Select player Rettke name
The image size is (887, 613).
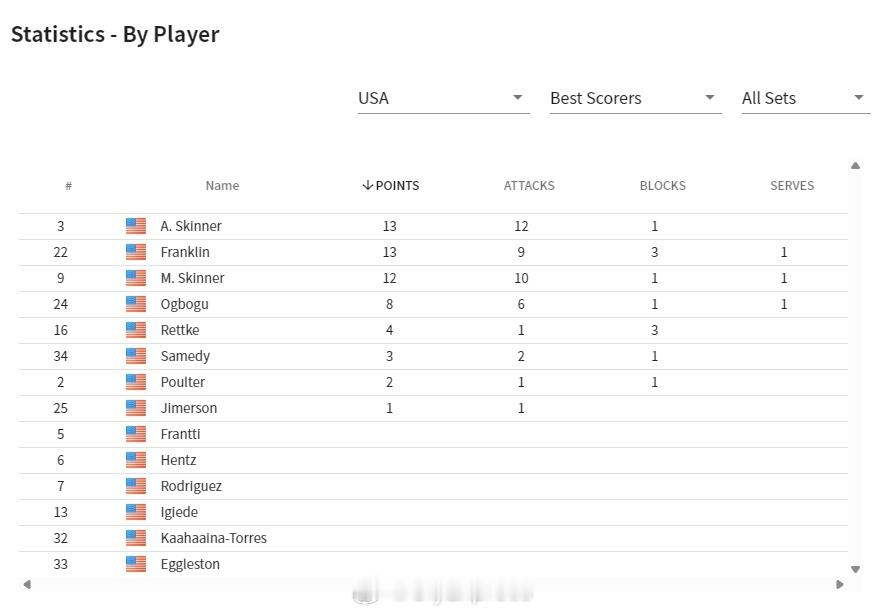coord(180,330)
